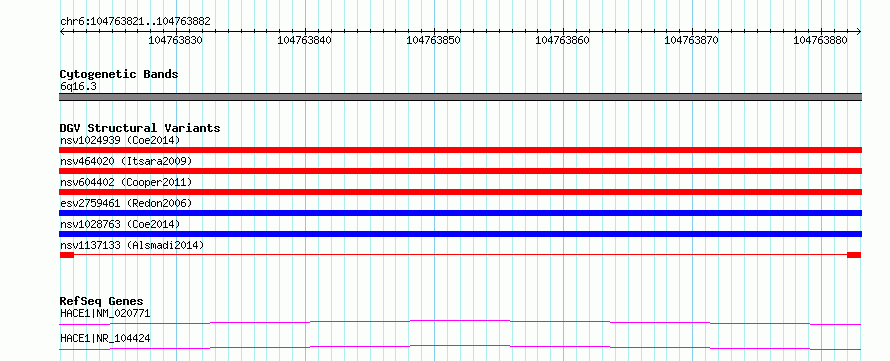This screenshot has width=890, height=361.
Task: Open variant label nsv1028763 (Coe2014)
Action: pos(120,224)
